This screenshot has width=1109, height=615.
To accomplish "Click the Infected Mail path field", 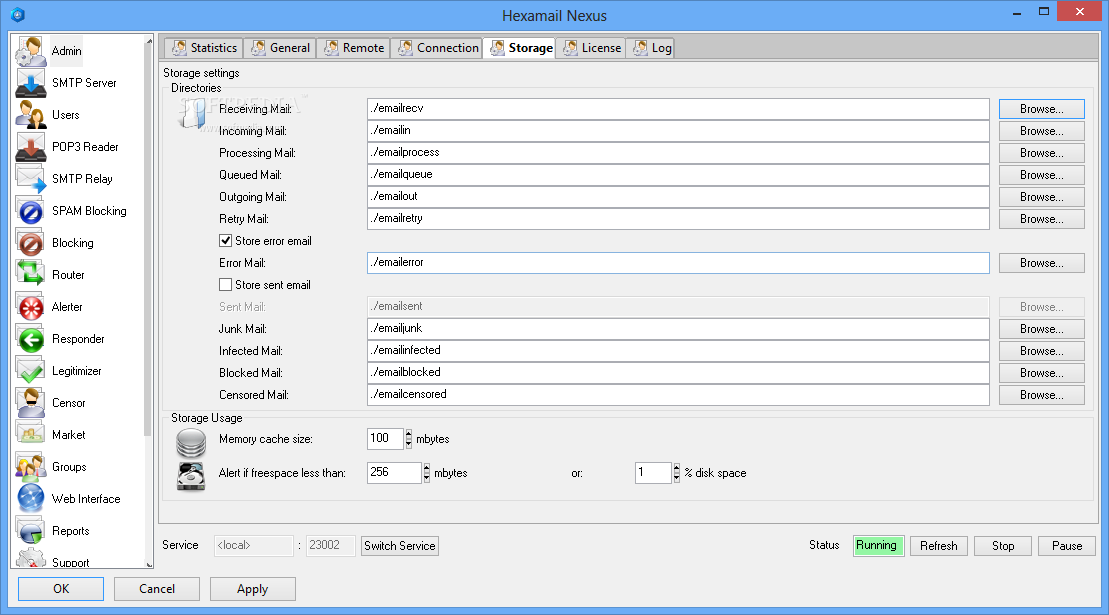I will coord(678,351).
